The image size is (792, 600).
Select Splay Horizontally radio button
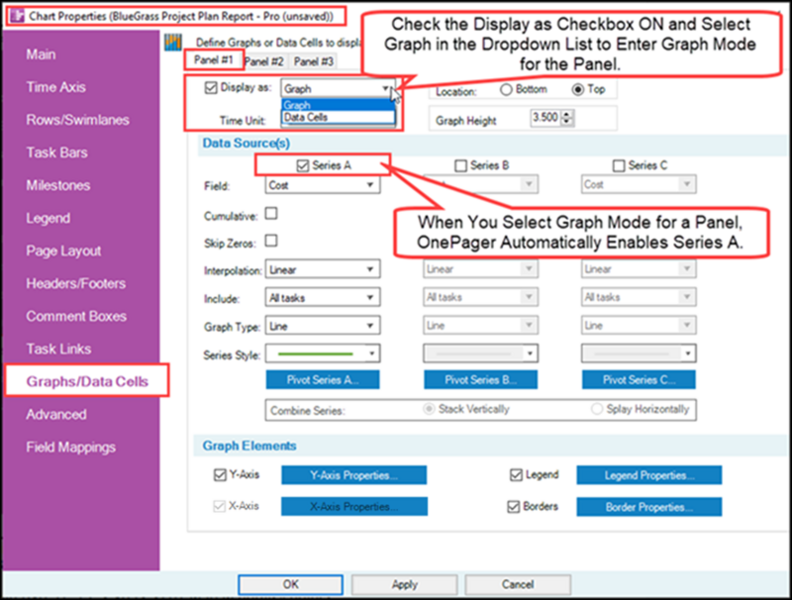[x=597, y=409]
